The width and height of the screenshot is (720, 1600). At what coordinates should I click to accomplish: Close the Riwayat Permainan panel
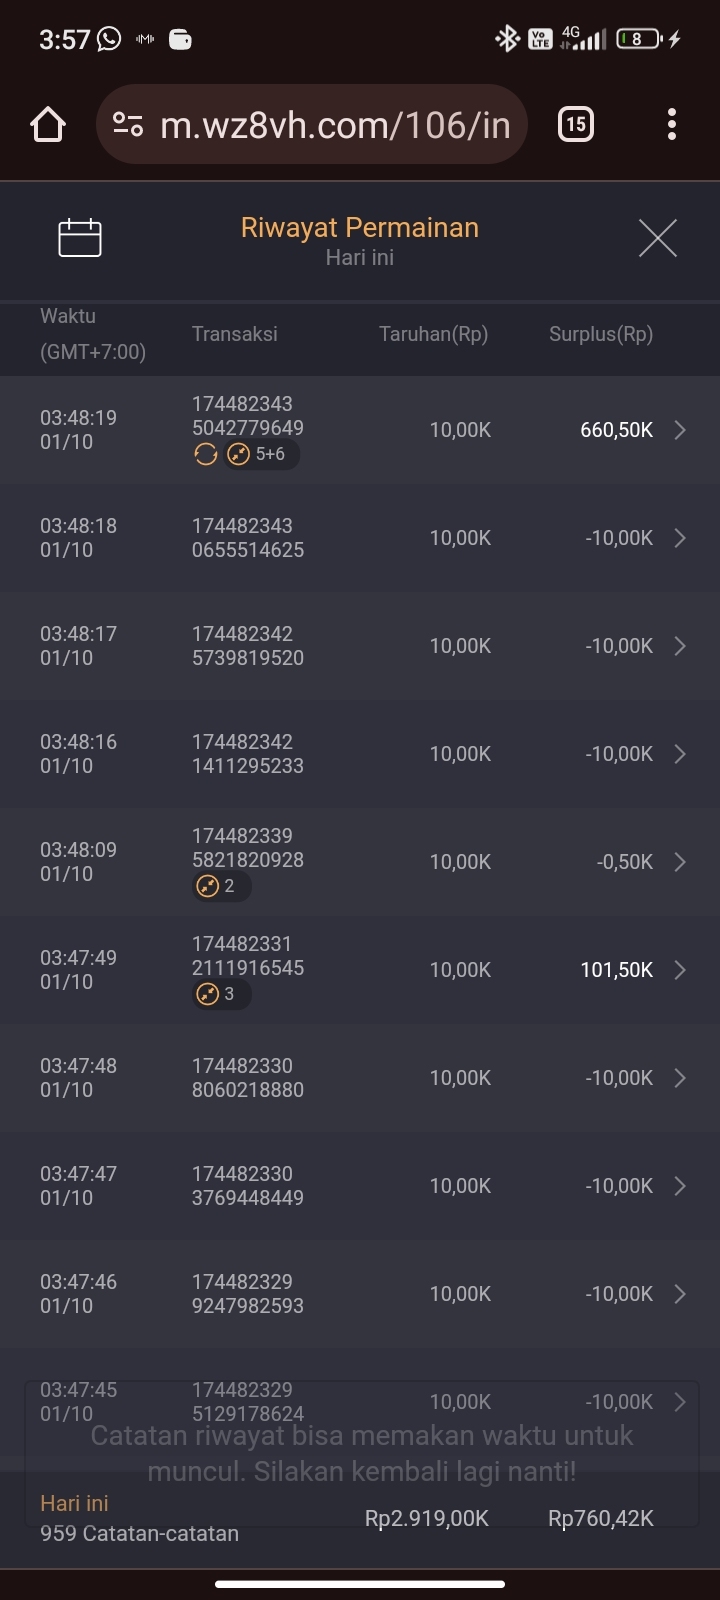click(658, 238)
